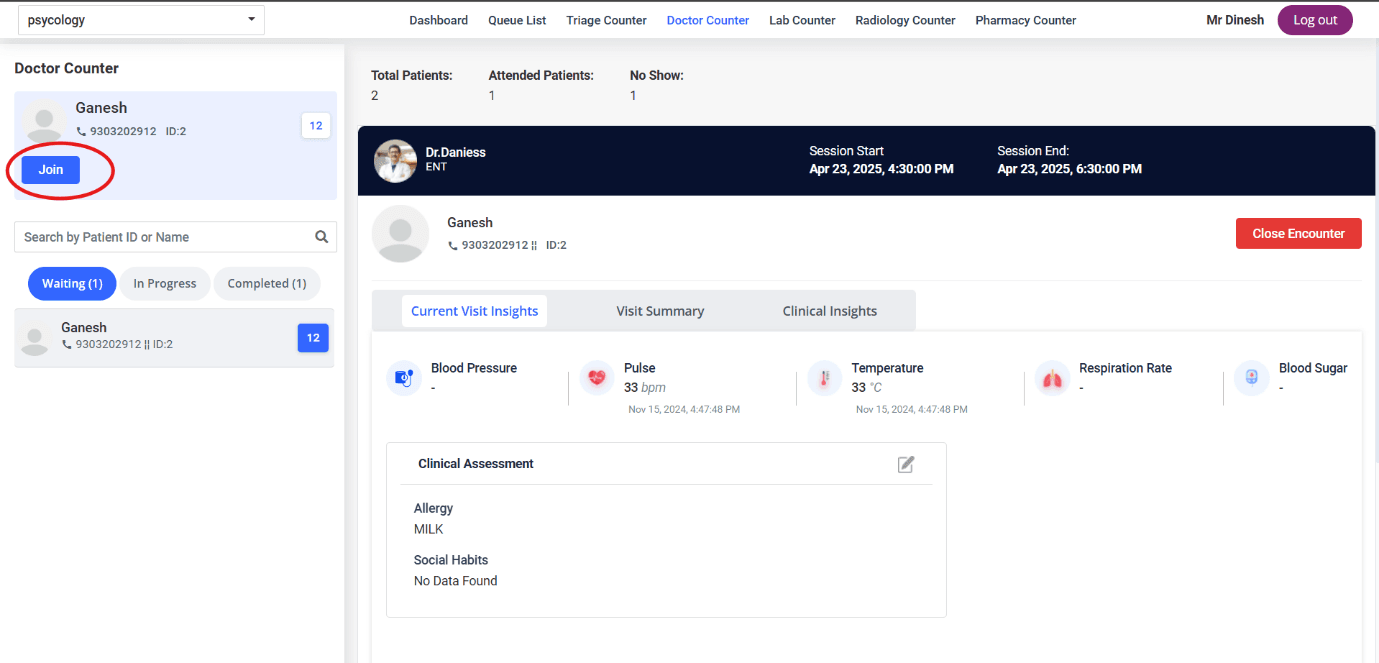1379x663 pixels.
Task: Select the Waiting (1) filter
Action: tap(72, 284)
